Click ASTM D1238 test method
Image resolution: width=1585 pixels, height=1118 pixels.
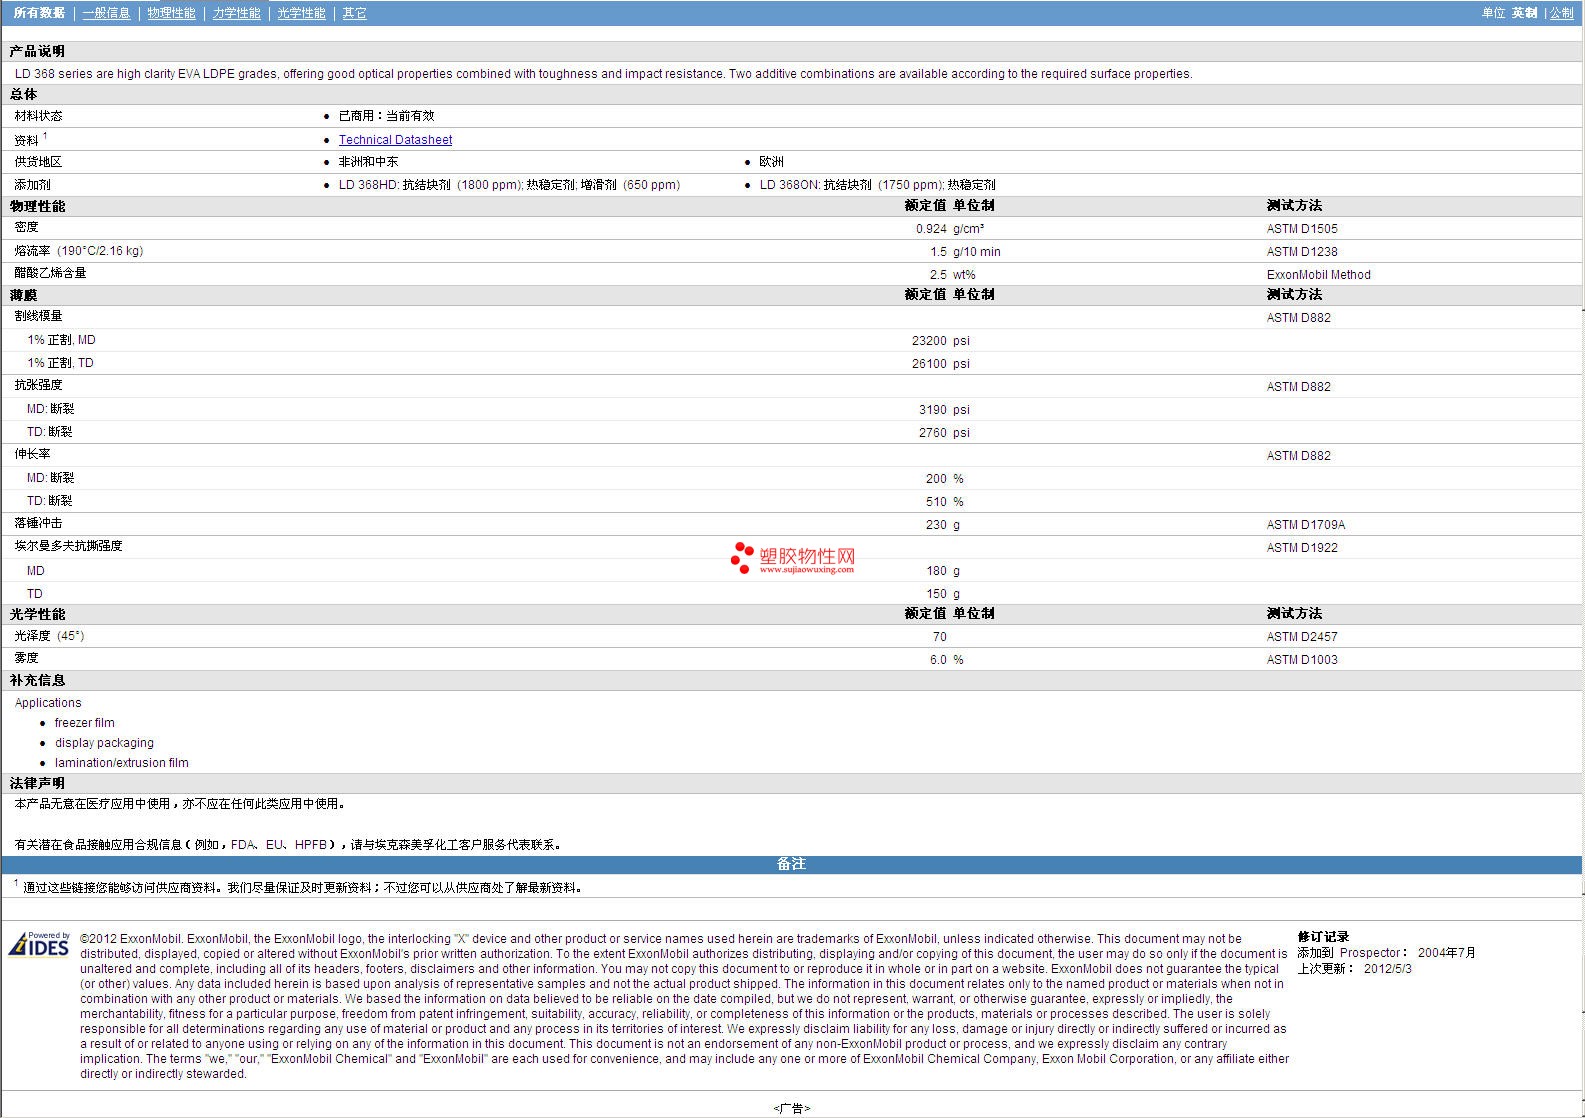pos(1302,252)
